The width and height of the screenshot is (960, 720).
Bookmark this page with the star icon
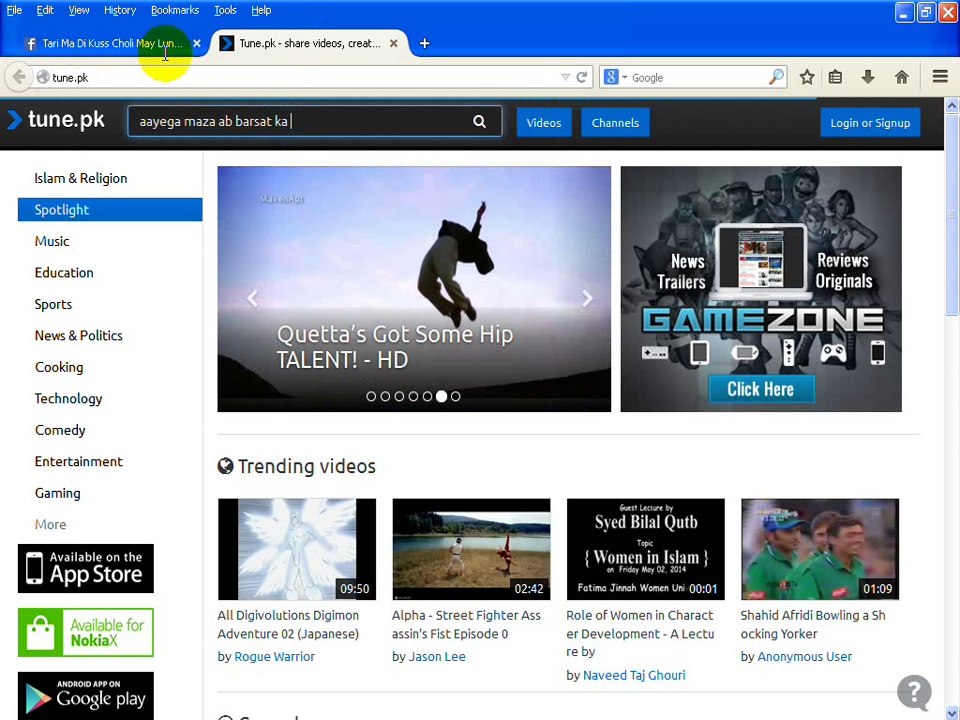807,77
